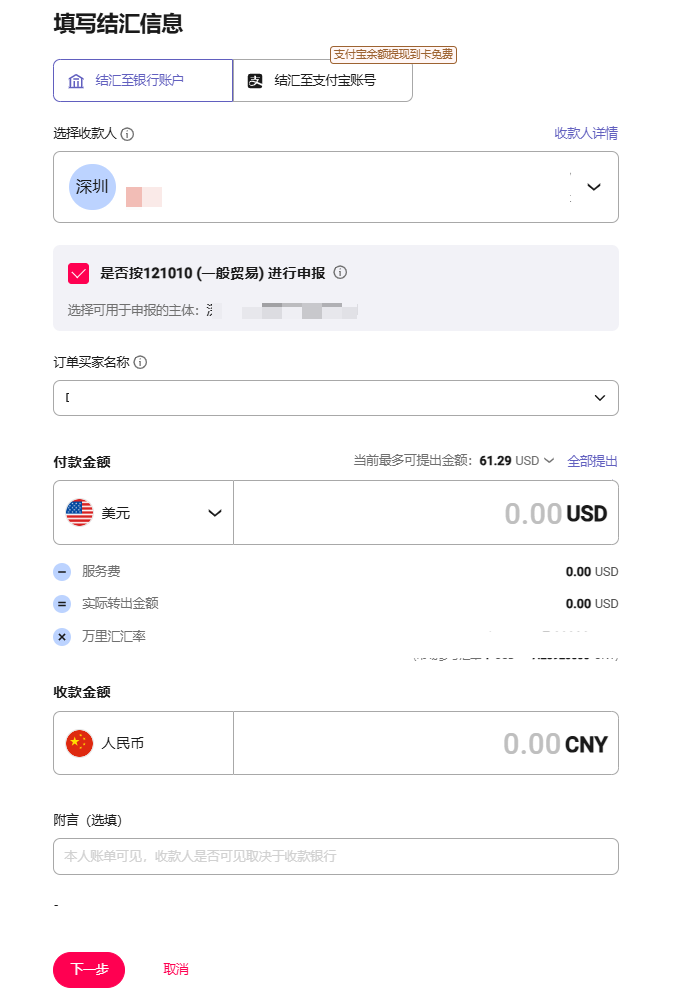Click the info icon beside 订单买家名称

coord(141,361)
